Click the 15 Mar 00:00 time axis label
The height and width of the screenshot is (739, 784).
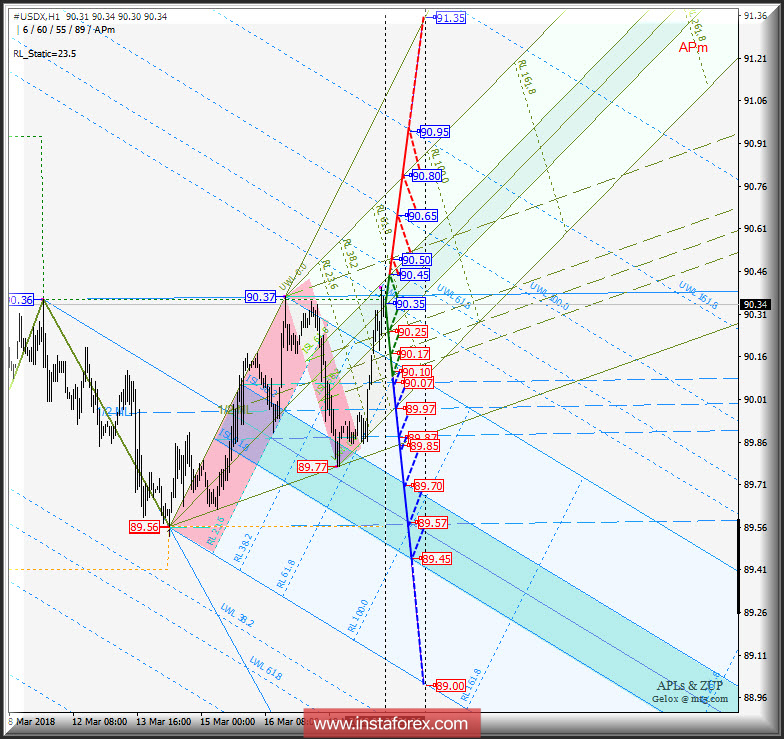(228, 722)
